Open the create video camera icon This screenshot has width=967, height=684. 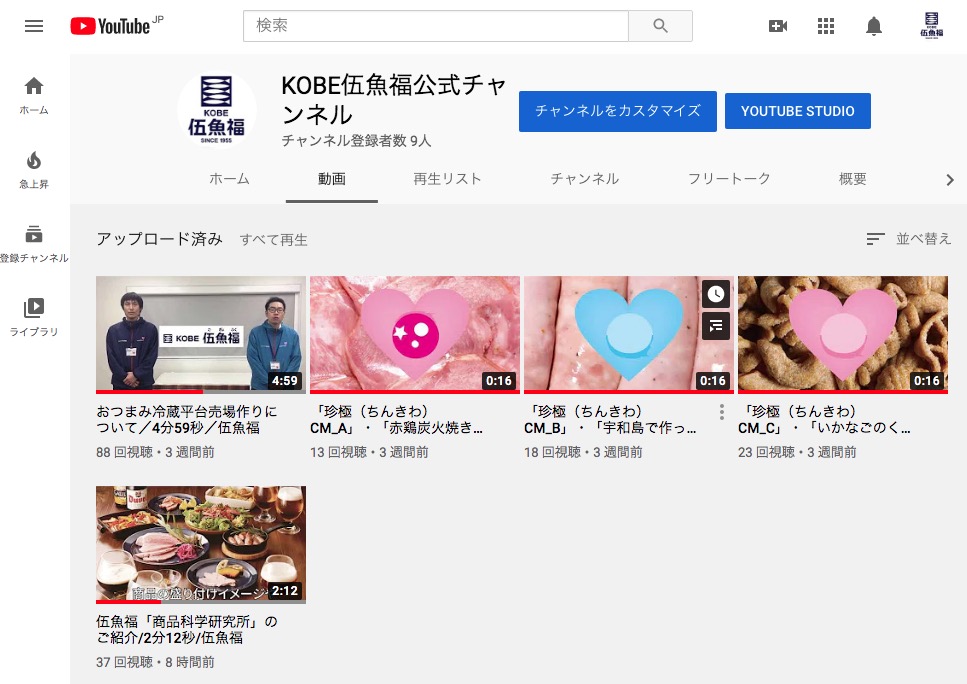pyautogui.click(x=777, y=26)
